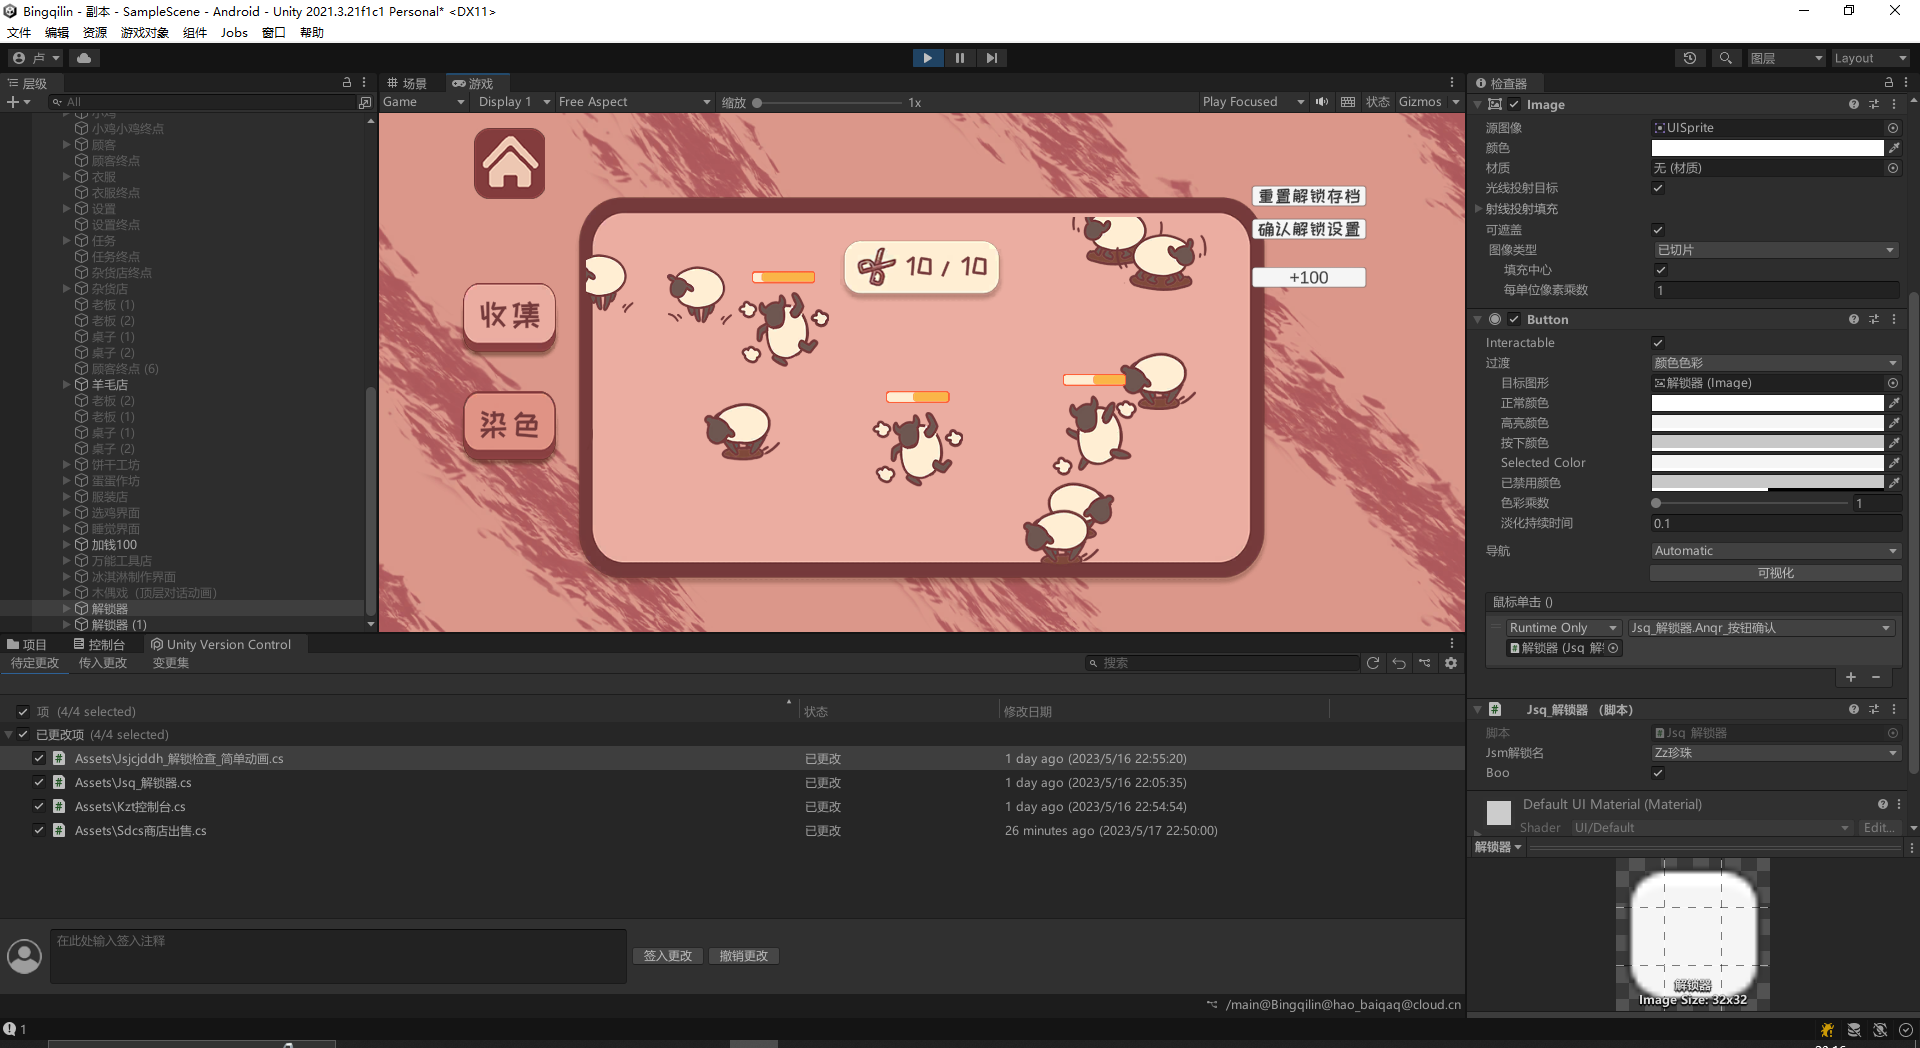Click the Color Multiplier (色彩乘数) slider
Screen dimensions: 1920x1048
coord(1750,503)
